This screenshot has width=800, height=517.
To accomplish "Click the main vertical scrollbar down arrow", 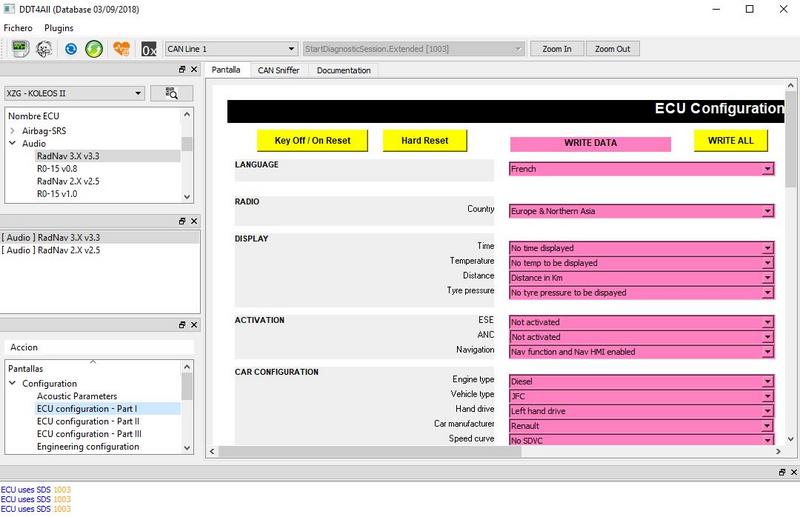I will [790, 438].
